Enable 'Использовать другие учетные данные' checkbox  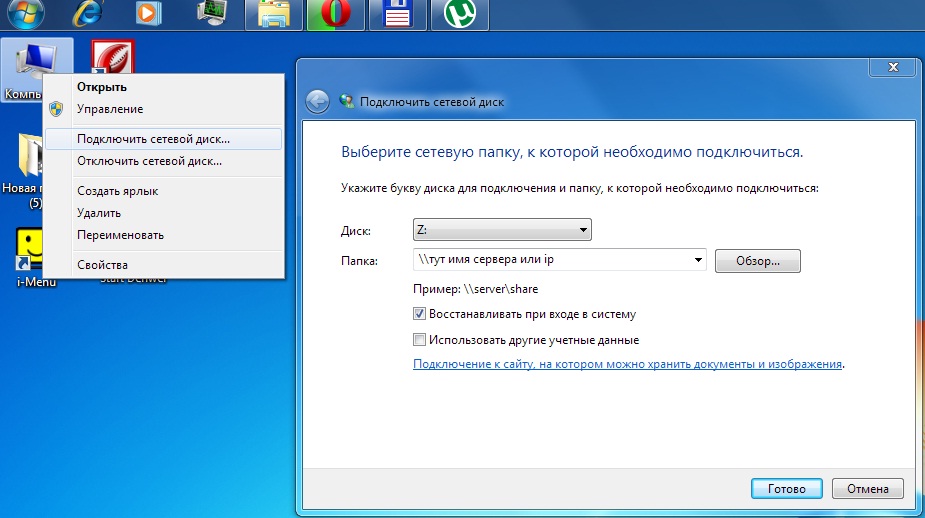(420, 340)
